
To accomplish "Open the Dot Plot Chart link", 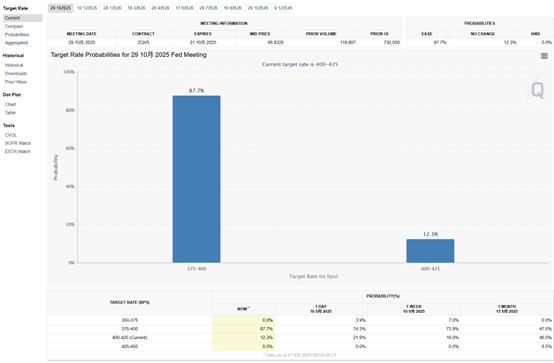I will point(10,104).
